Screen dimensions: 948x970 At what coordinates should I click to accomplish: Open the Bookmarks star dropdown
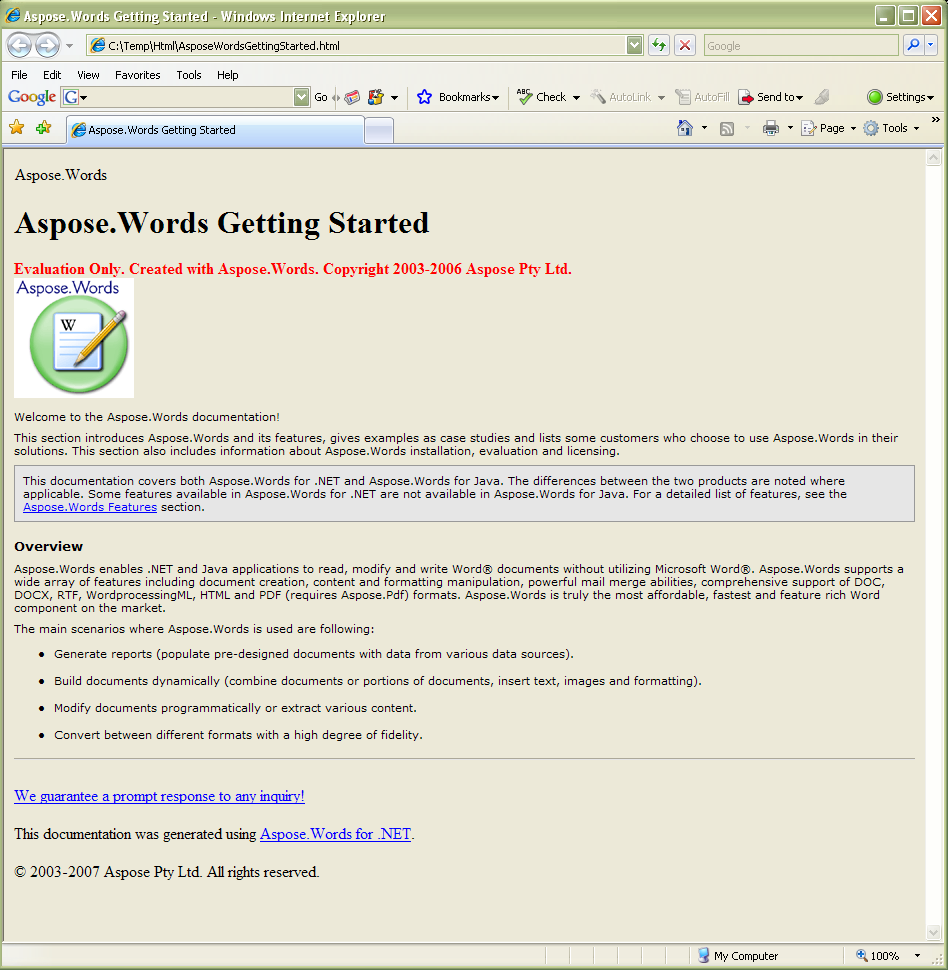(x=458, y=97)
